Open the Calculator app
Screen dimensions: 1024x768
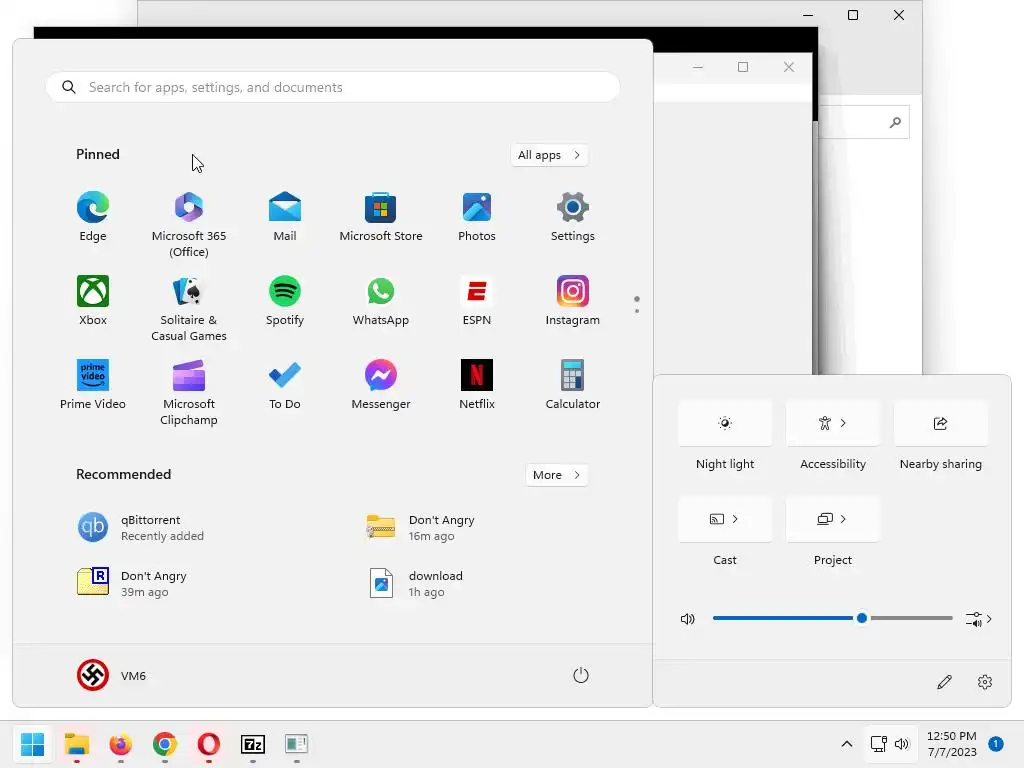coord(573,385)
